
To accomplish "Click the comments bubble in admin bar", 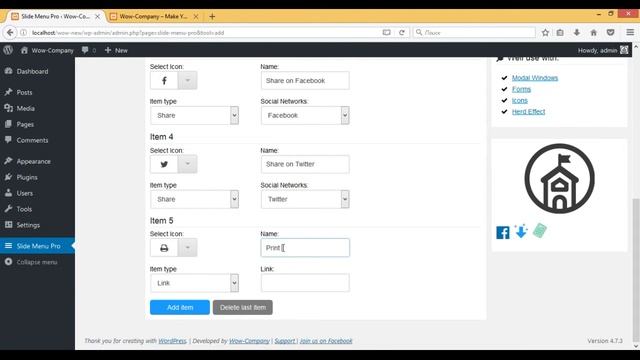I will 89,50.
